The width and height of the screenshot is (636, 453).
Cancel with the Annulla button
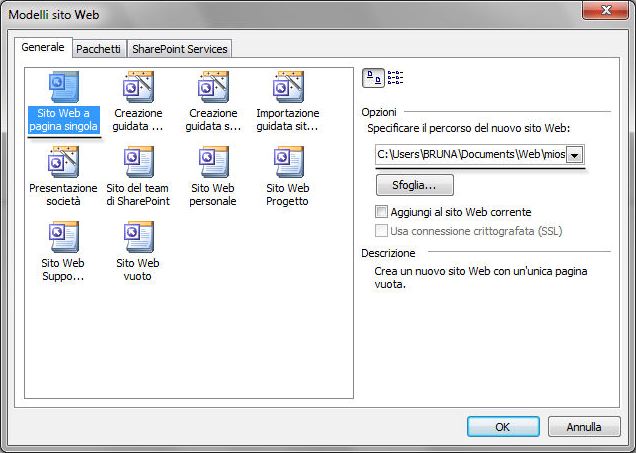[584, 427]
